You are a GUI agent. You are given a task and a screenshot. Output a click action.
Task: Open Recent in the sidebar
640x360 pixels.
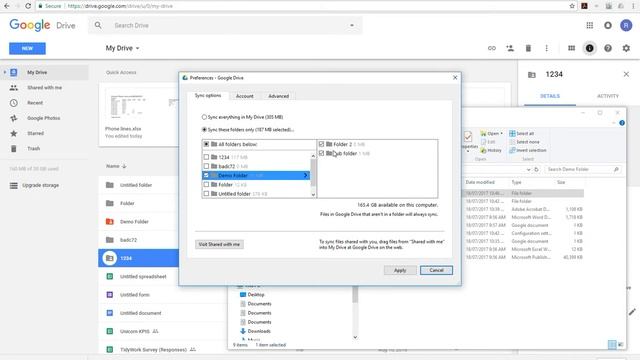click(35, 103)
